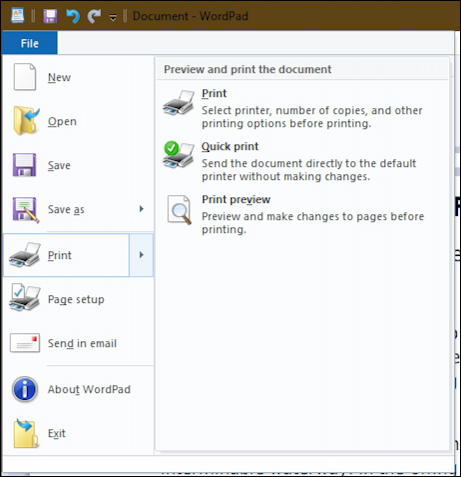Open the File tab

[x=29, y=43]
